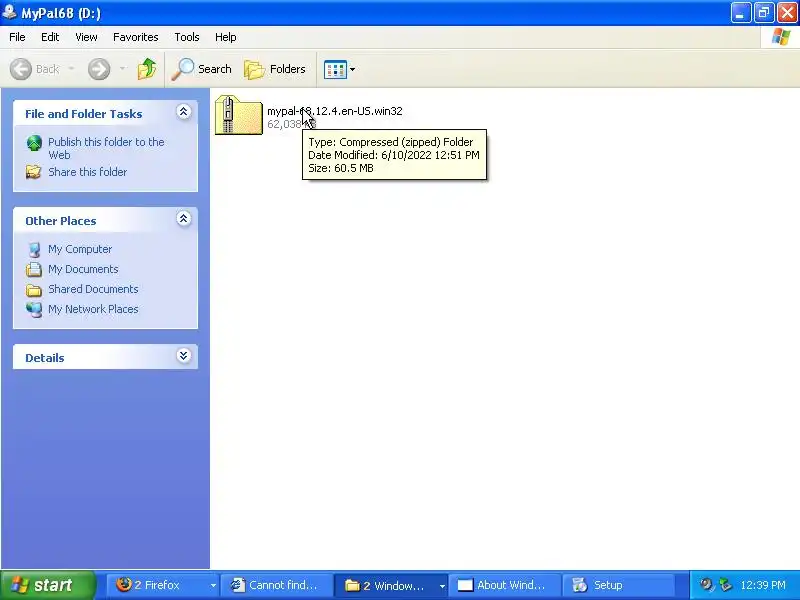Open My Computer from Other Places
Viewport: 800px width, 600px height.
80,249
